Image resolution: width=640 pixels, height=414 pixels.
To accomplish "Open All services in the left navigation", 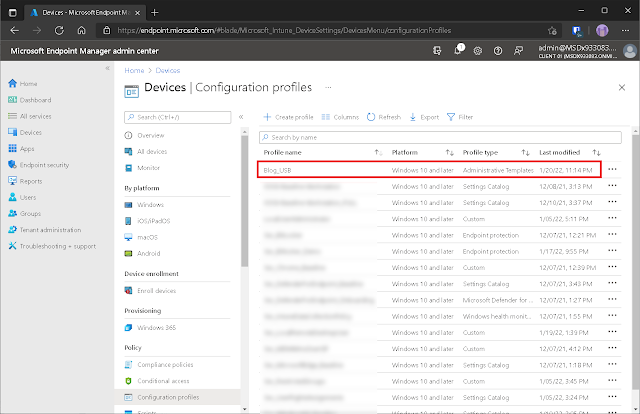I will tap(29, 116).
